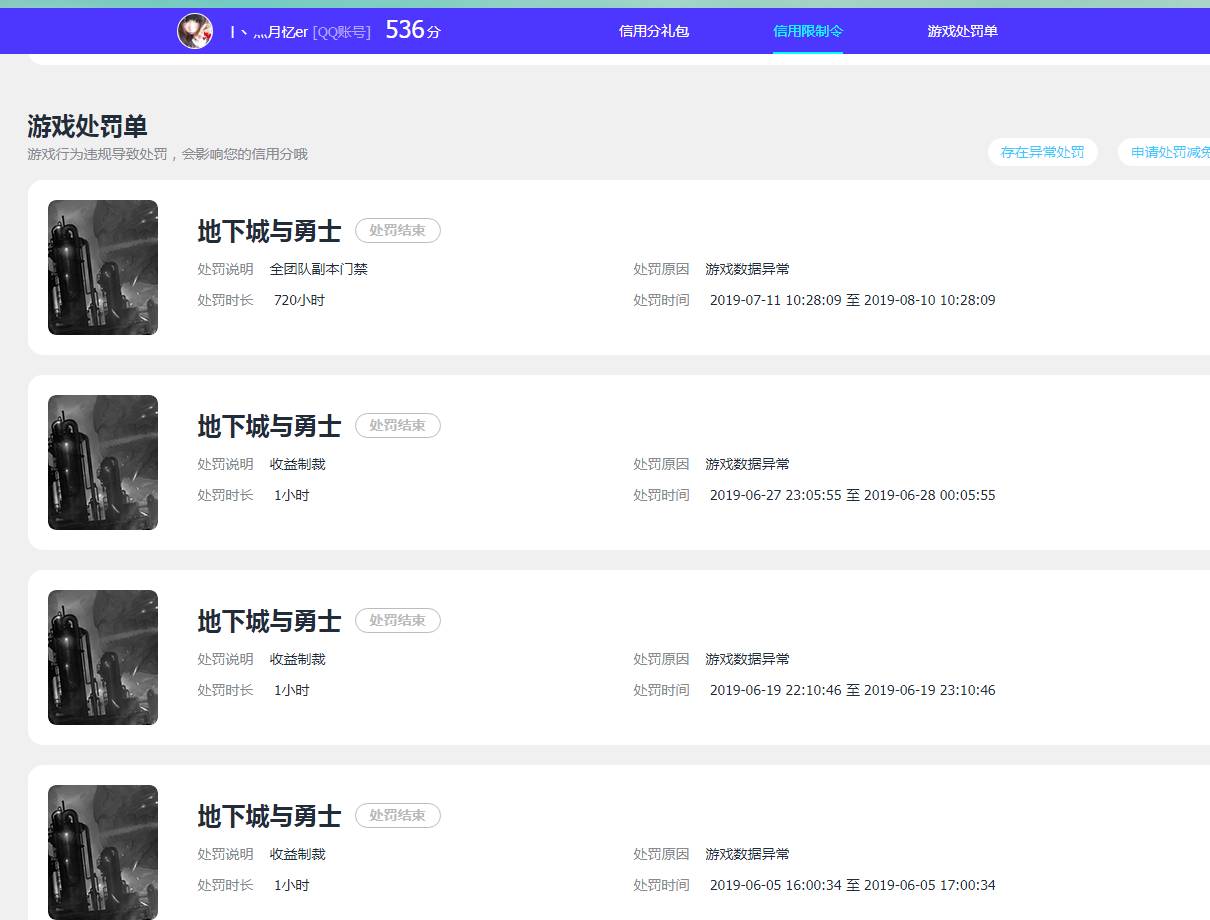Screen dimensions: 1210x920
Task: Go to the 游戏处罚单 tab
Action: (x=962, y=31)
